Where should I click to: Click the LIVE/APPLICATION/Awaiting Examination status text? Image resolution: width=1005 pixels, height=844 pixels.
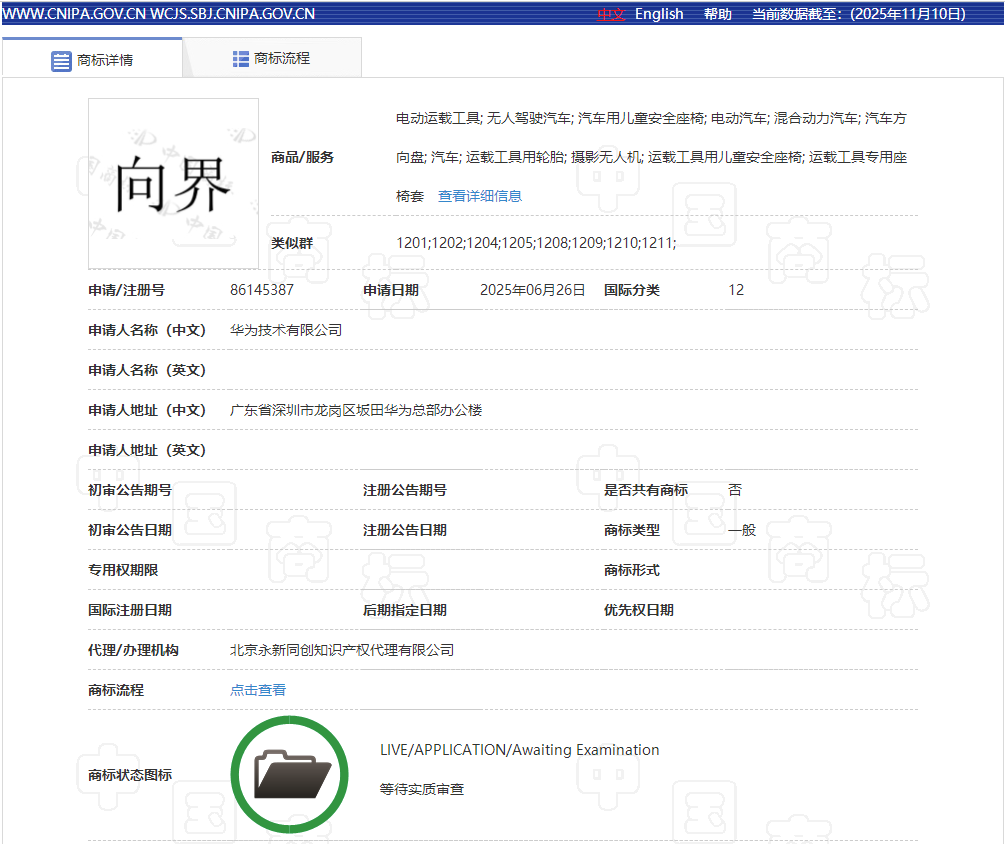pos(519,750)
